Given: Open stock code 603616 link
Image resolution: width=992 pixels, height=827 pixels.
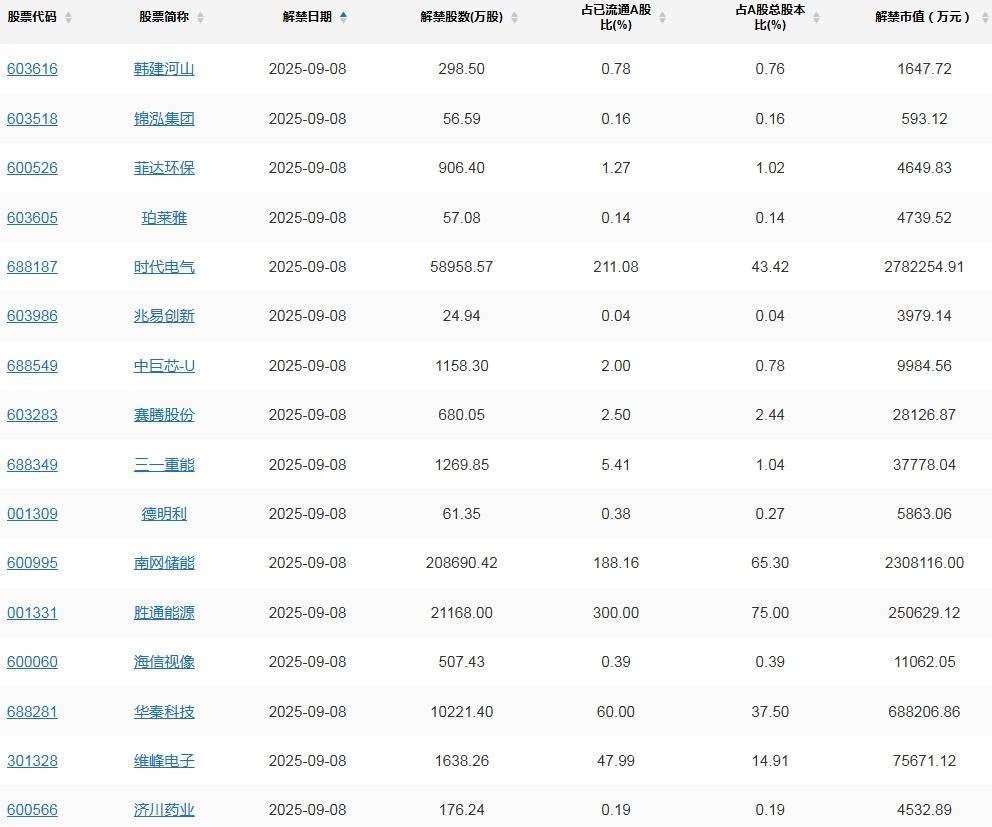Looking at the screenshot, I should tap(32, 69).
